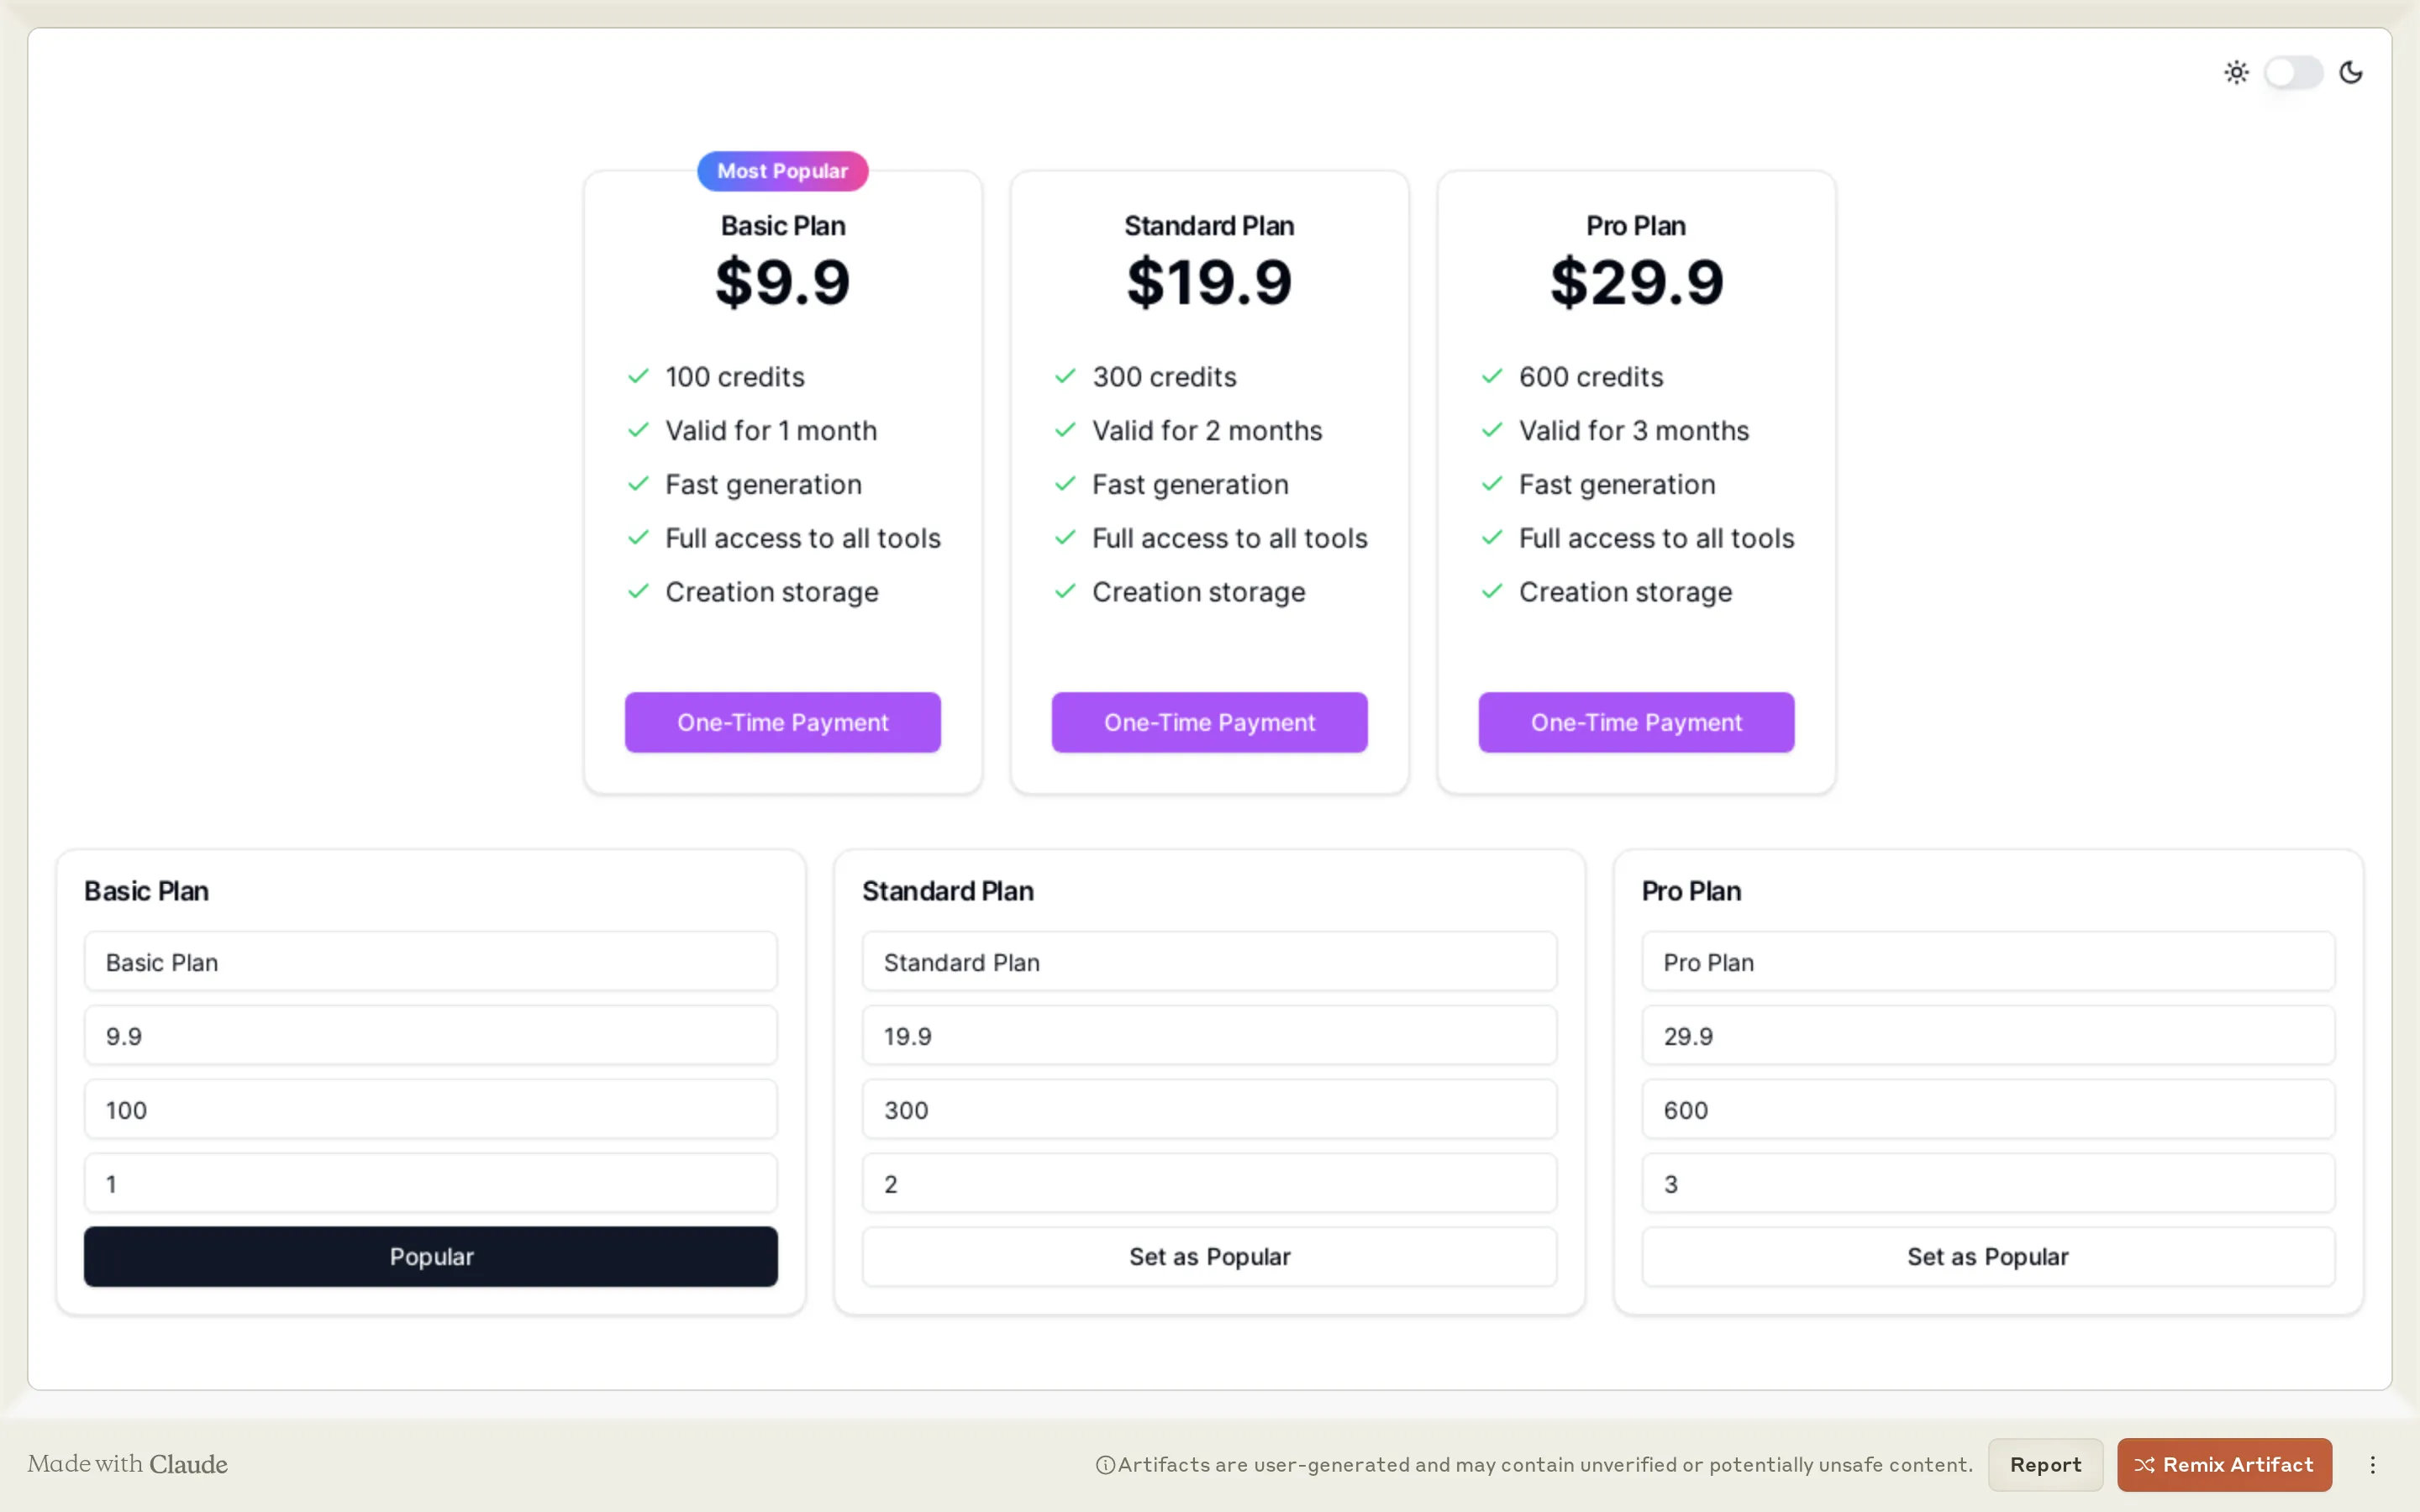
Task: Click the Standard Plan credits field showing 300
Action: (1208, 1109)
